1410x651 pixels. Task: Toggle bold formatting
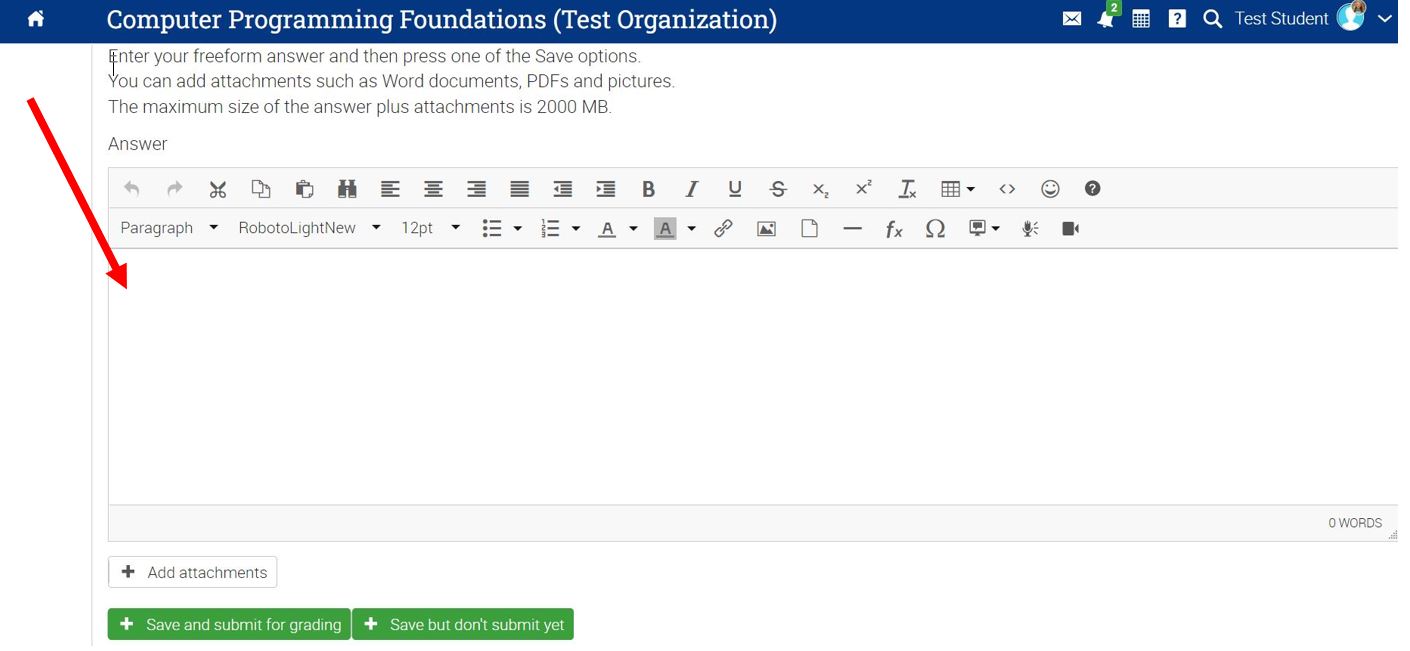(x=648, y=189)
